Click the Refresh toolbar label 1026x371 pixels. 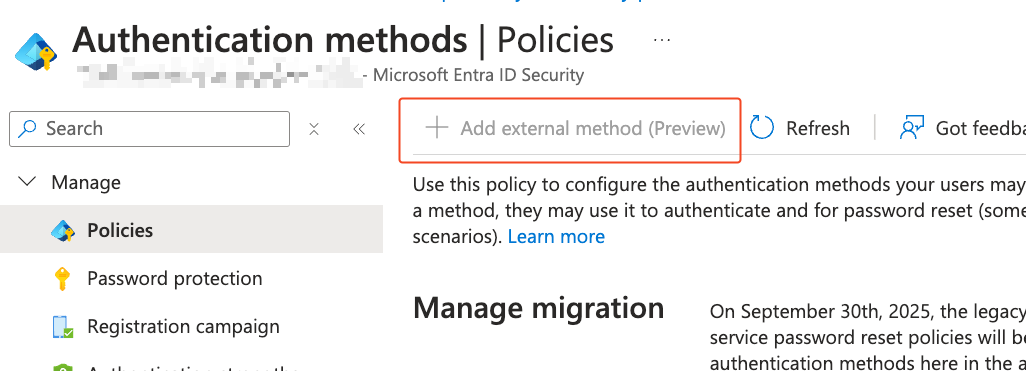(818, 128)
